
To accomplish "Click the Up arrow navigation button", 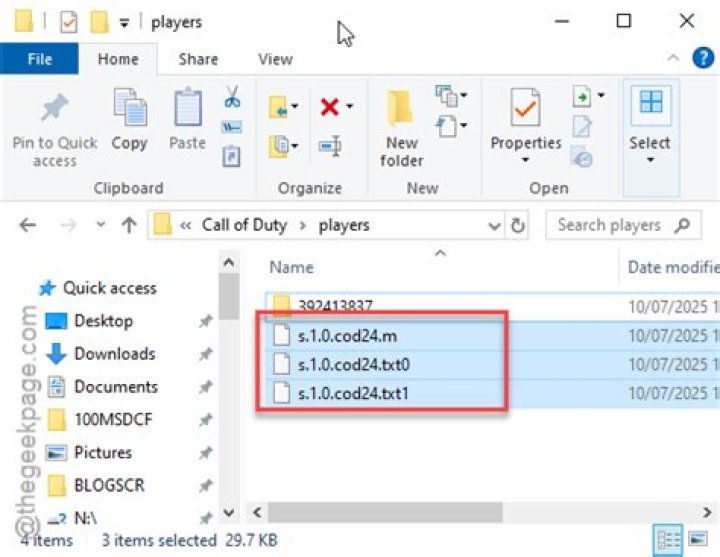I will click(128, 226).
